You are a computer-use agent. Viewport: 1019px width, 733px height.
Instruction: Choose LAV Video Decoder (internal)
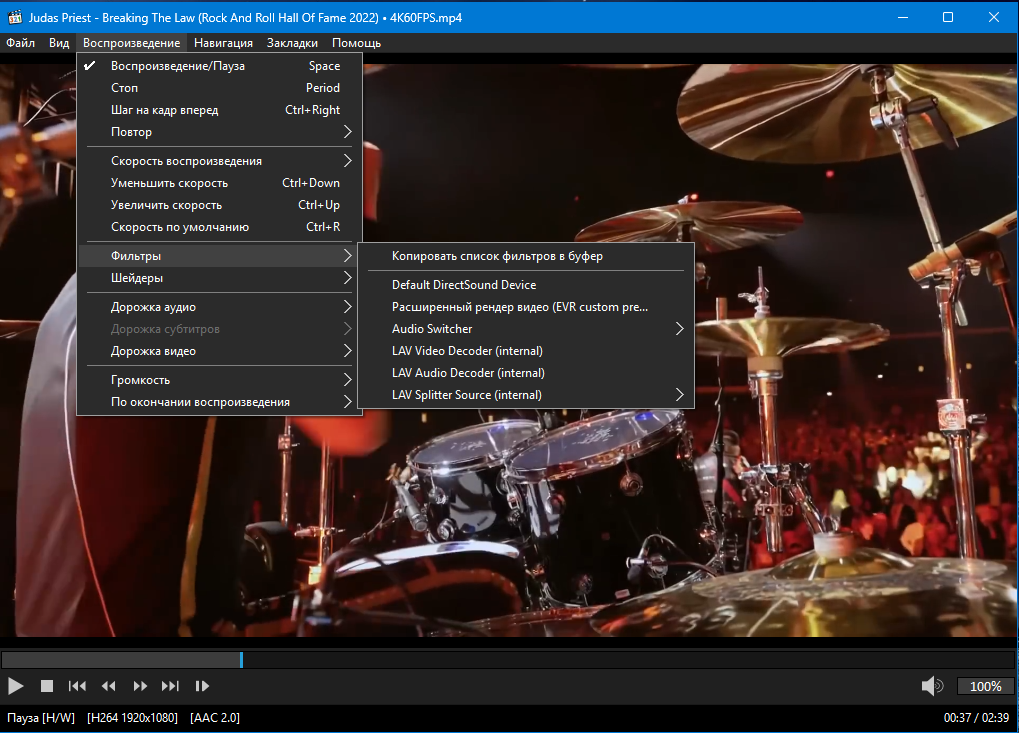point(467,351)
